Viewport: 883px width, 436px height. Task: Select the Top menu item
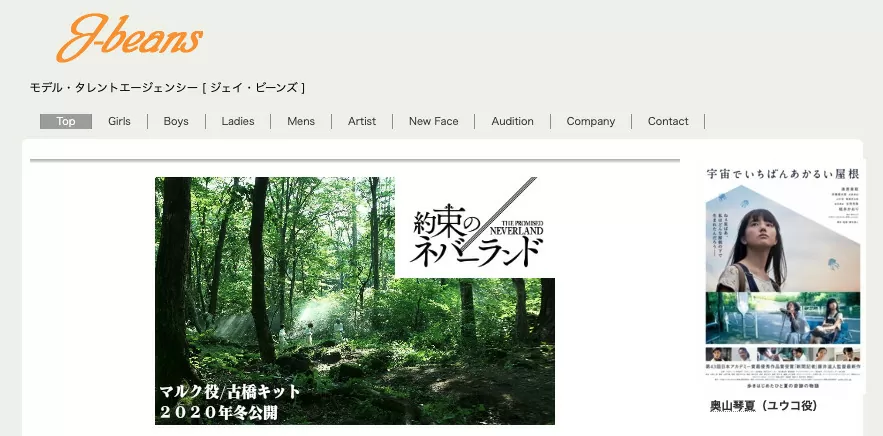65,121
